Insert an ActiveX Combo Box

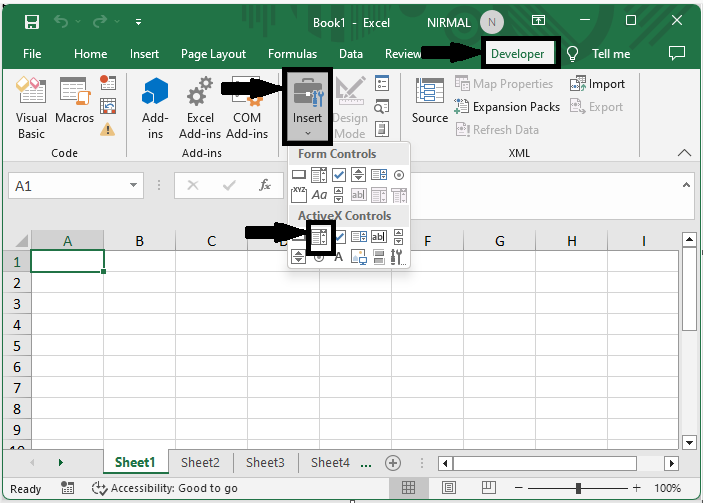pos(319,236)
